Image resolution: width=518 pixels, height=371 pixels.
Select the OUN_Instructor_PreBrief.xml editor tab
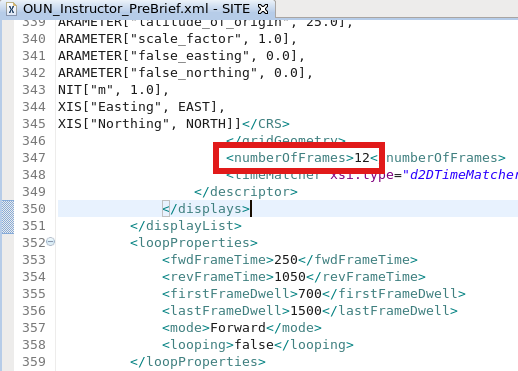coord(137,9)
